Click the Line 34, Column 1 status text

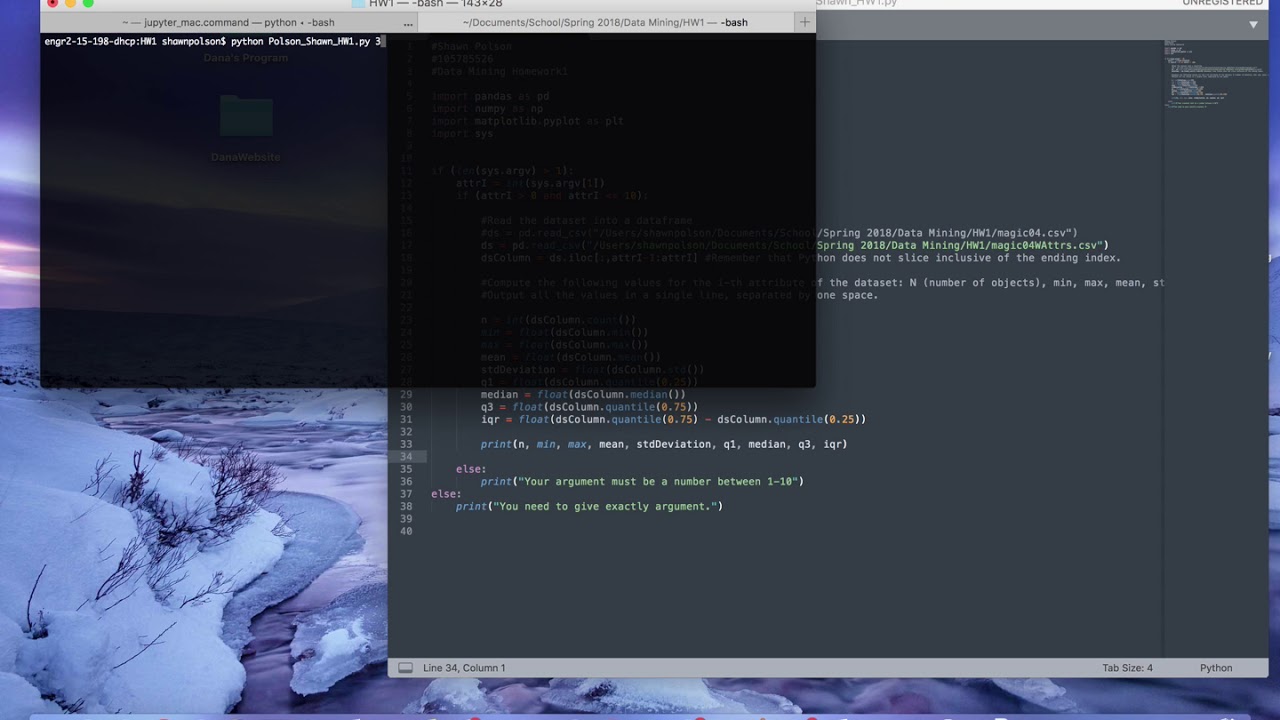click(464, 668)
